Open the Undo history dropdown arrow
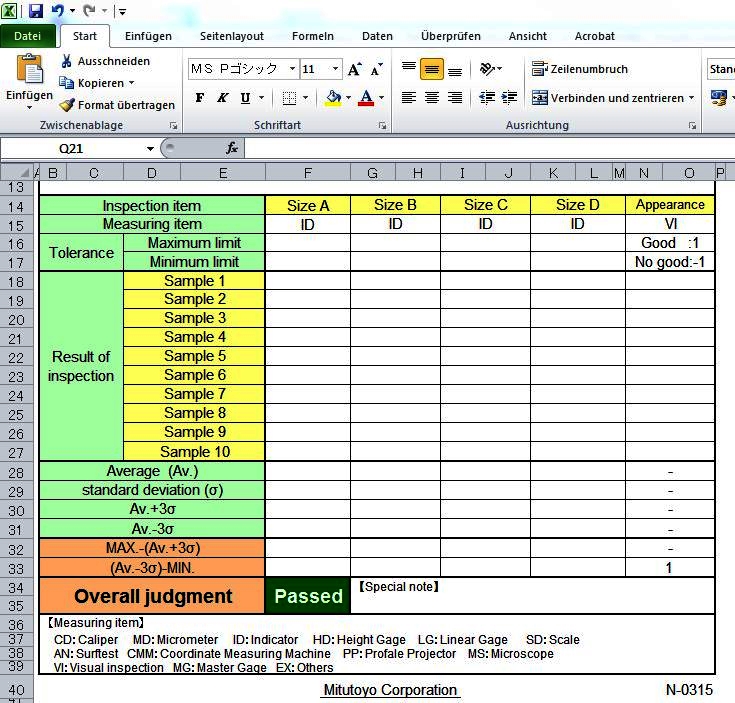735x703 pixels. 72,10
